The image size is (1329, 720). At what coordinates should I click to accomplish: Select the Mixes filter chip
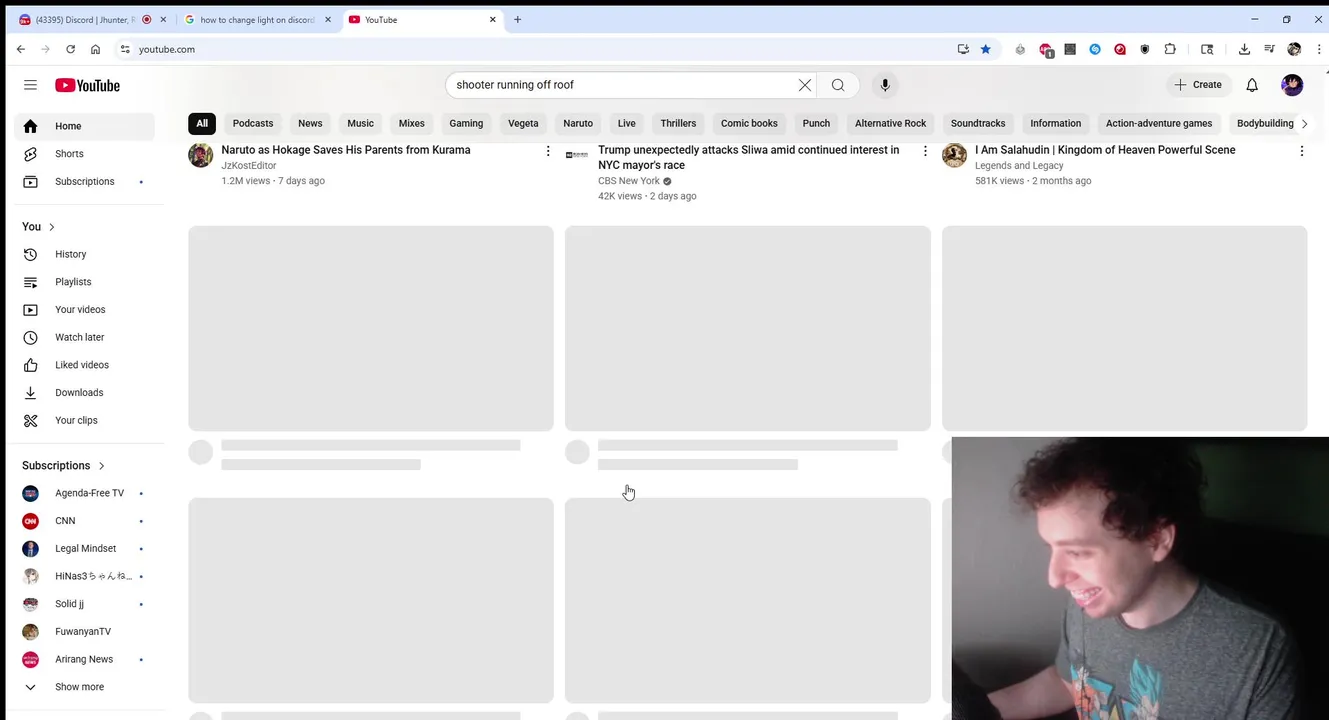click(411, 123)
